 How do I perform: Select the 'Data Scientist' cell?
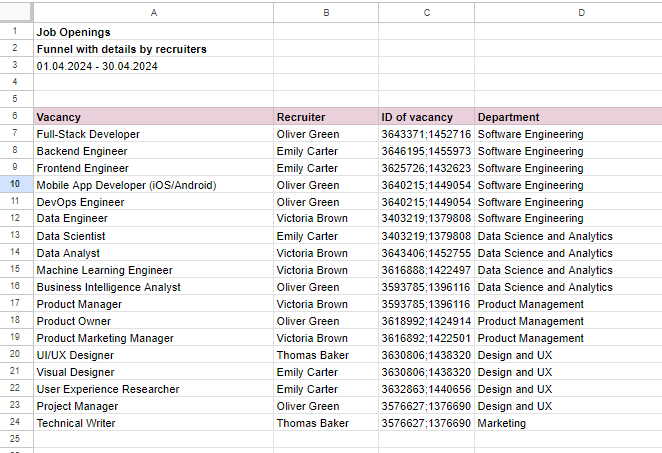[154, 236]
